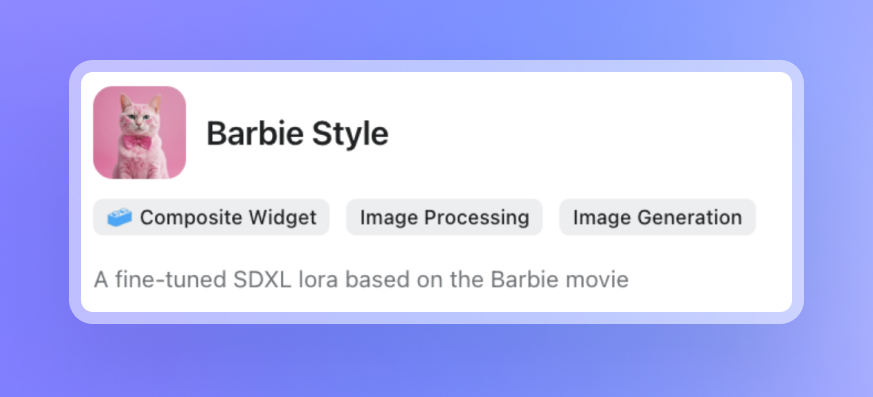Click the cat's face in the app icon

140,115
